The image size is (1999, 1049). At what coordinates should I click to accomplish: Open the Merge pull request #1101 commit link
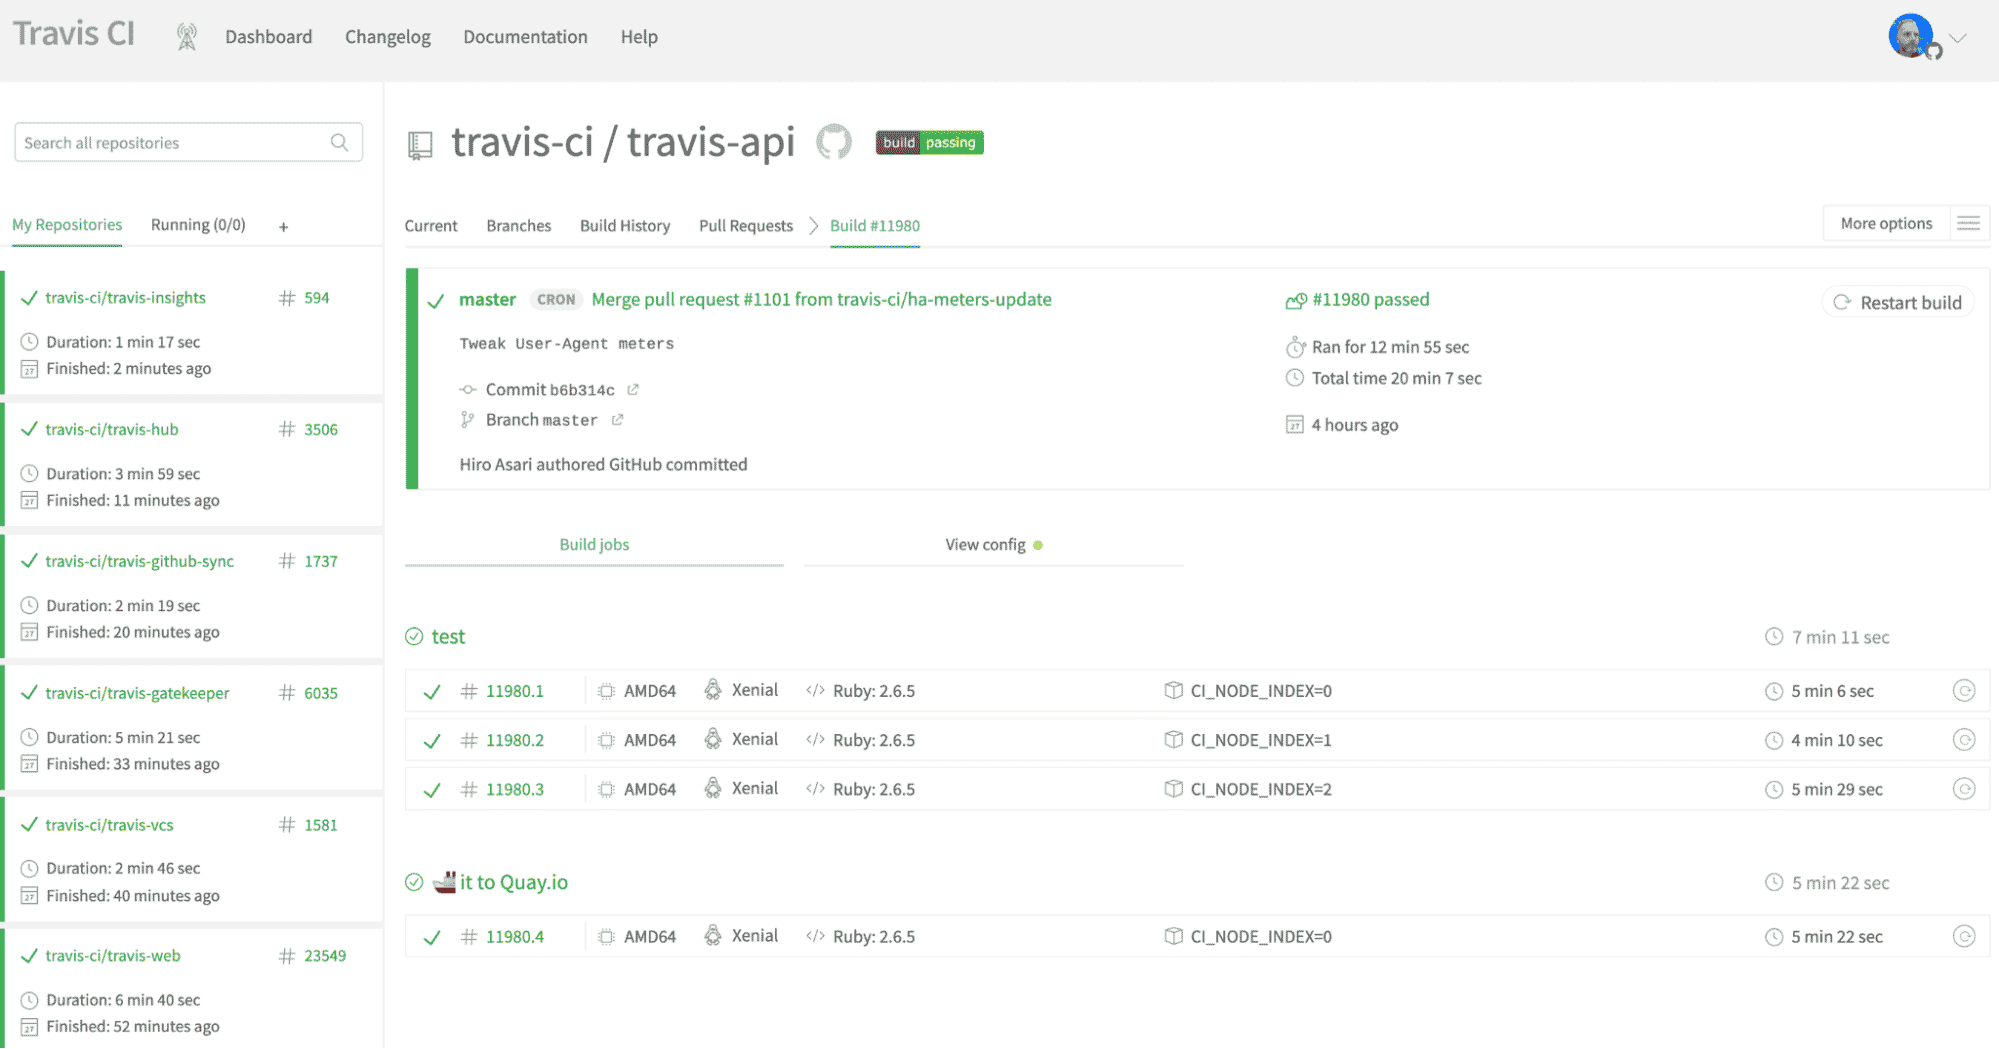821,300
